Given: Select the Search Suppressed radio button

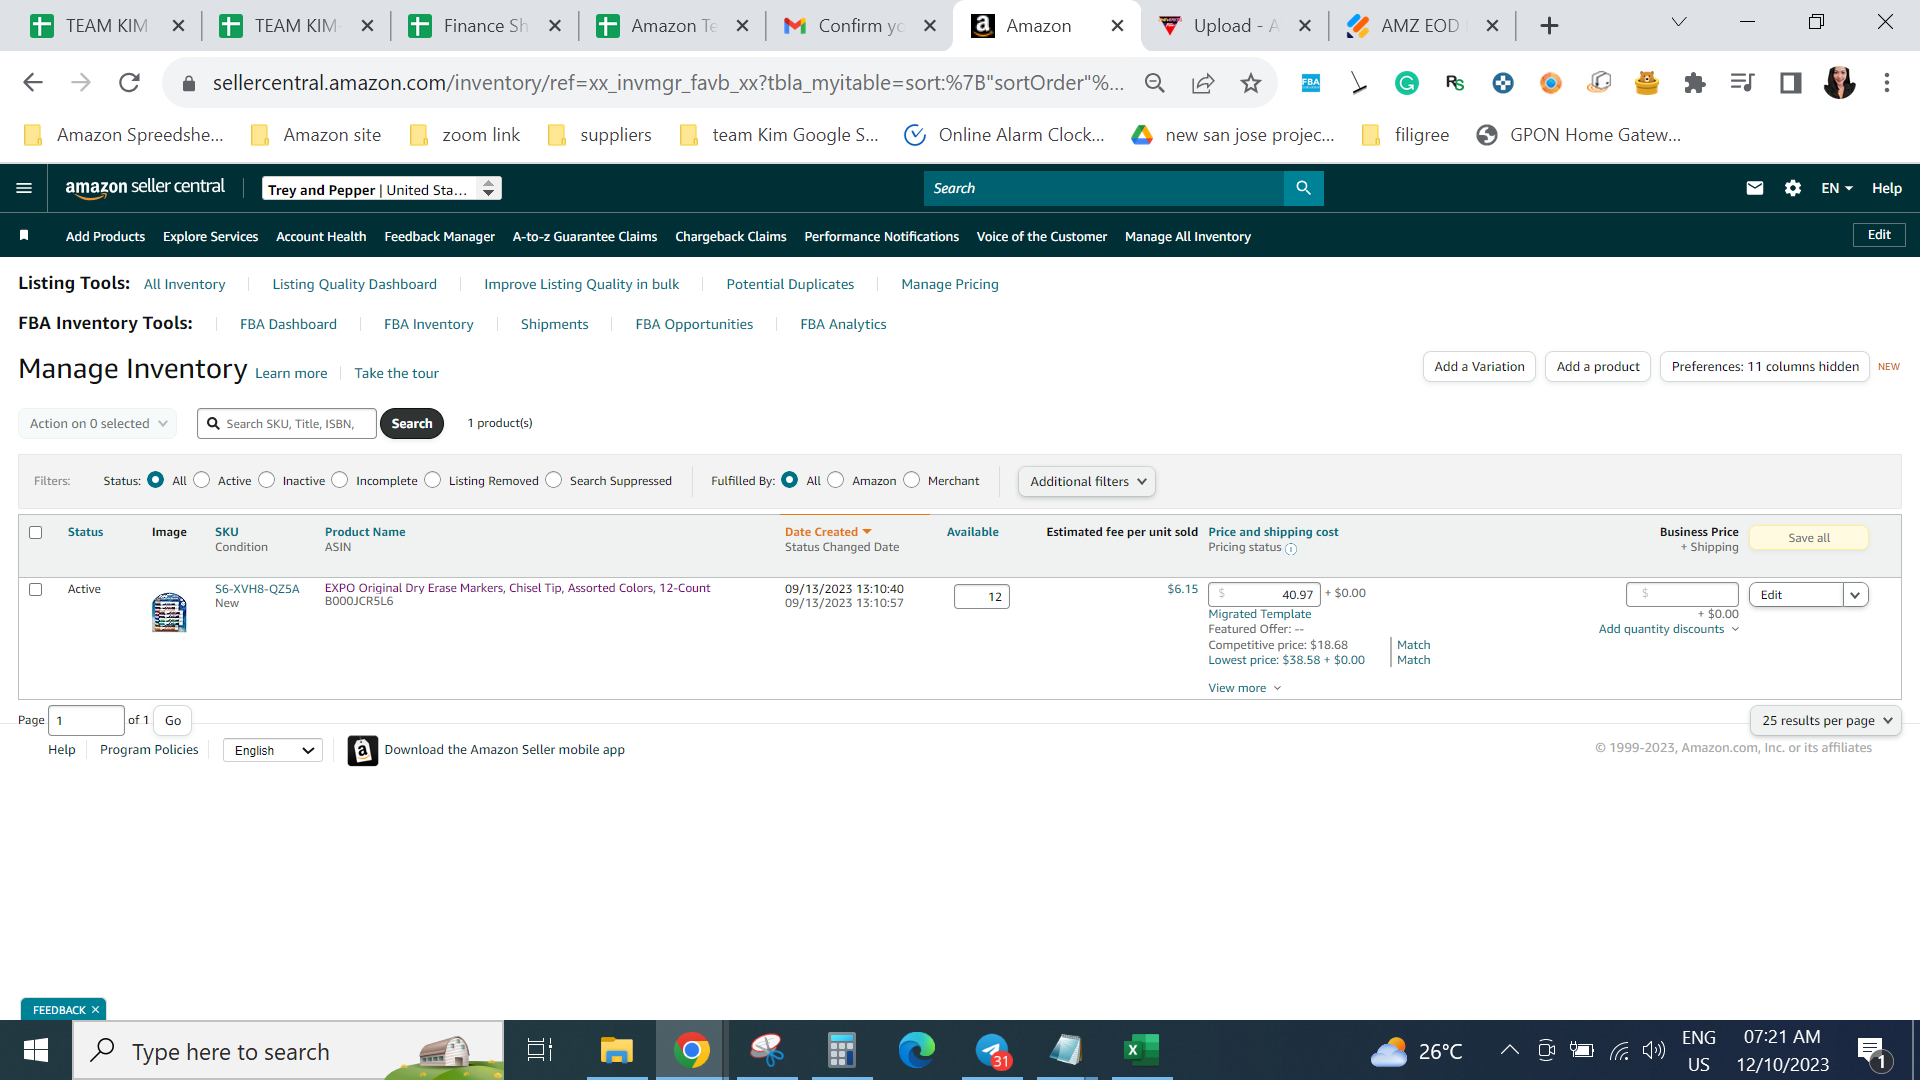Looking at the screenshot, I should coord(554,480).
